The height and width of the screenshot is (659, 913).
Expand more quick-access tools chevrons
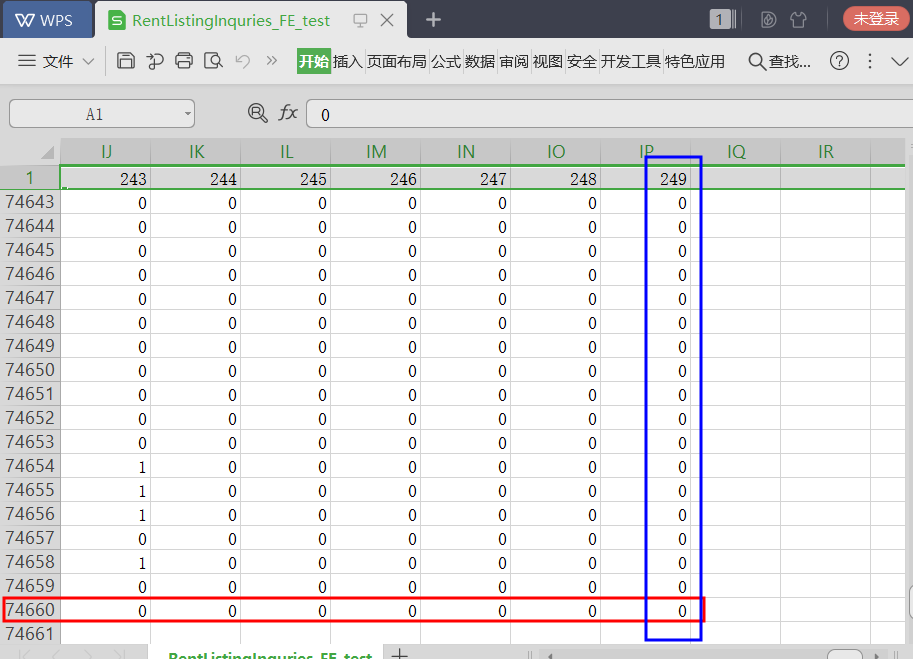click(x=271, y=61)
